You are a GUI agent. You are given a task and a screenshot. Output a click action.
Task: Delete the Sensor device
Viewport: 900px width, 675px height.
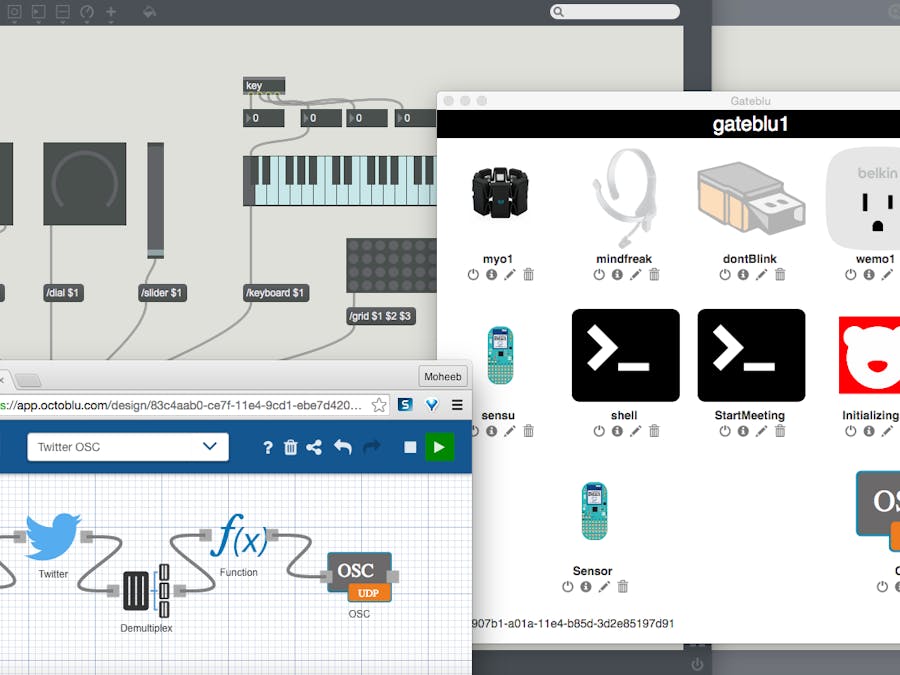[x=623, y=587]
